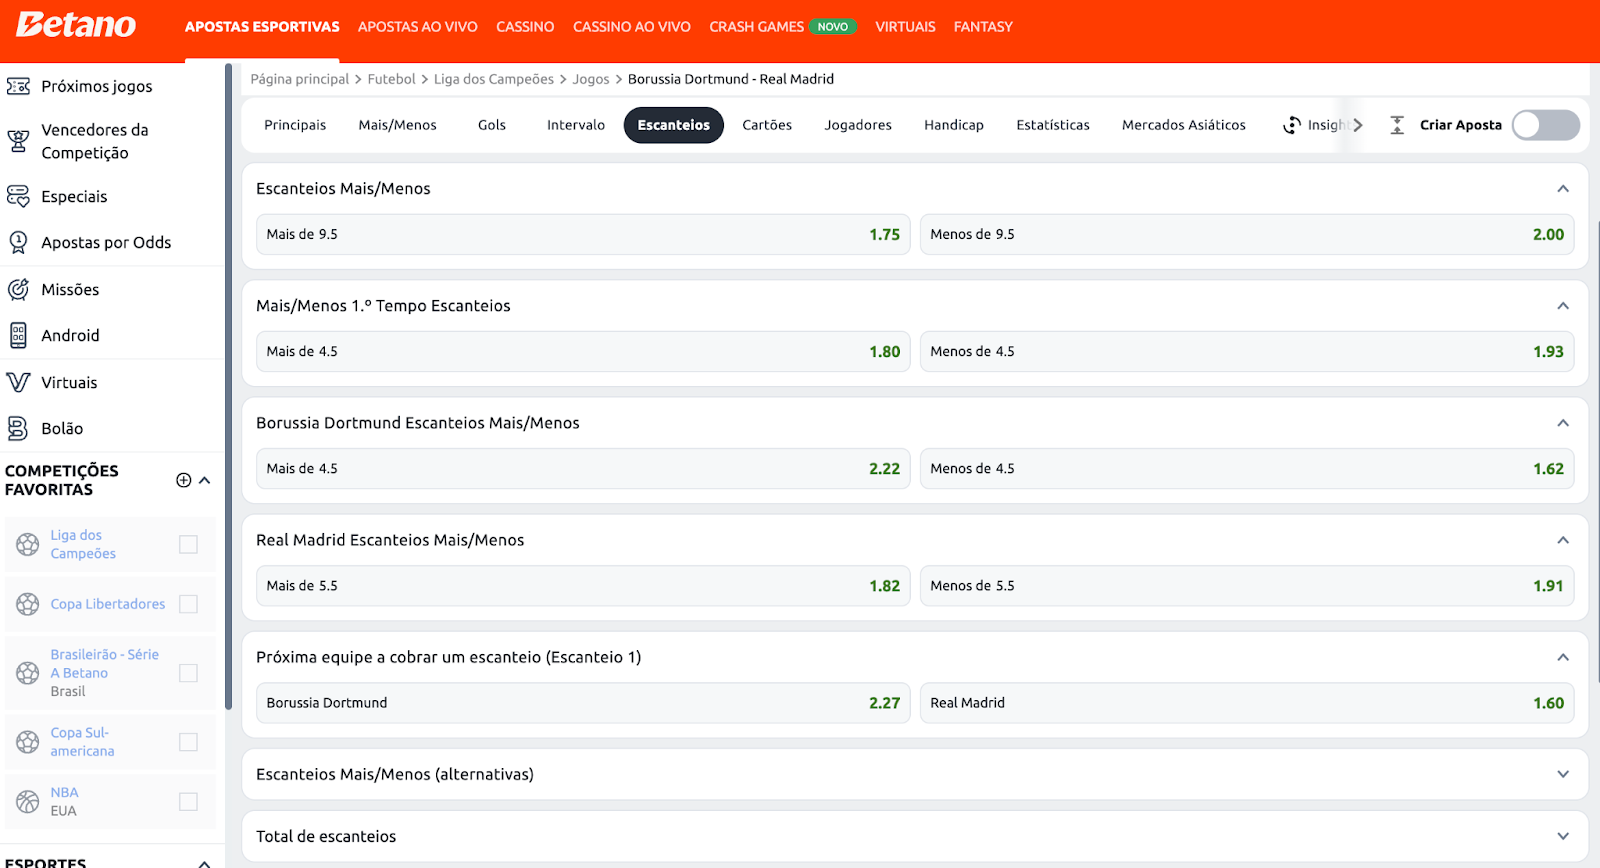
Task: Switch to Jogadores tab
Action: point(858,125)
